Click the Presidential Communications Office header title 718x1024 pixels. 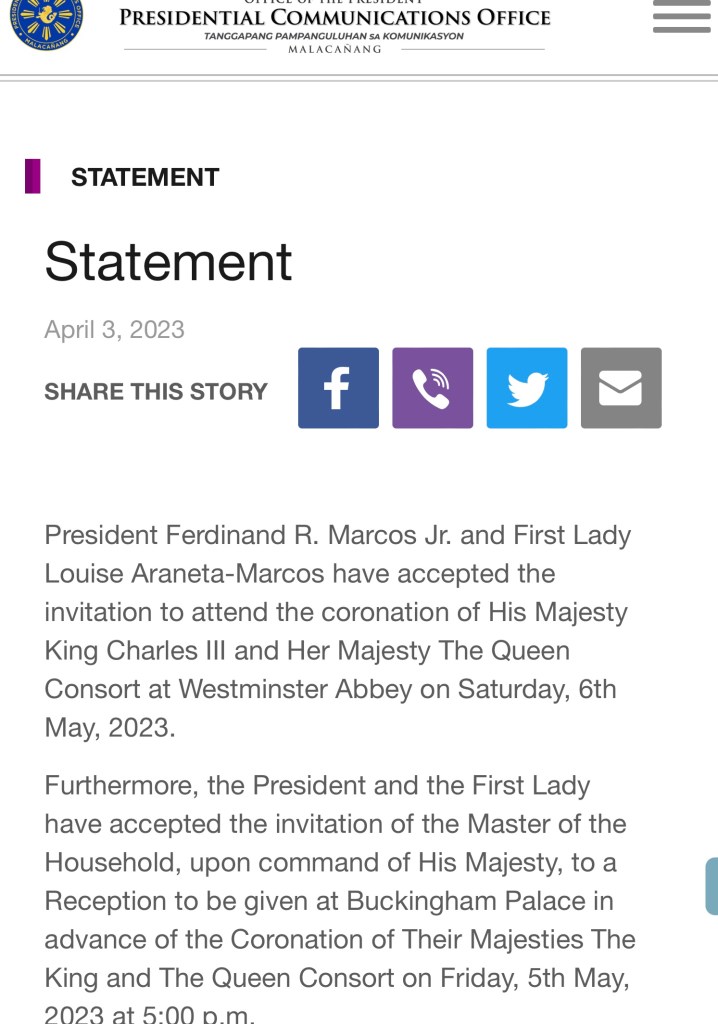click(335, 17)
